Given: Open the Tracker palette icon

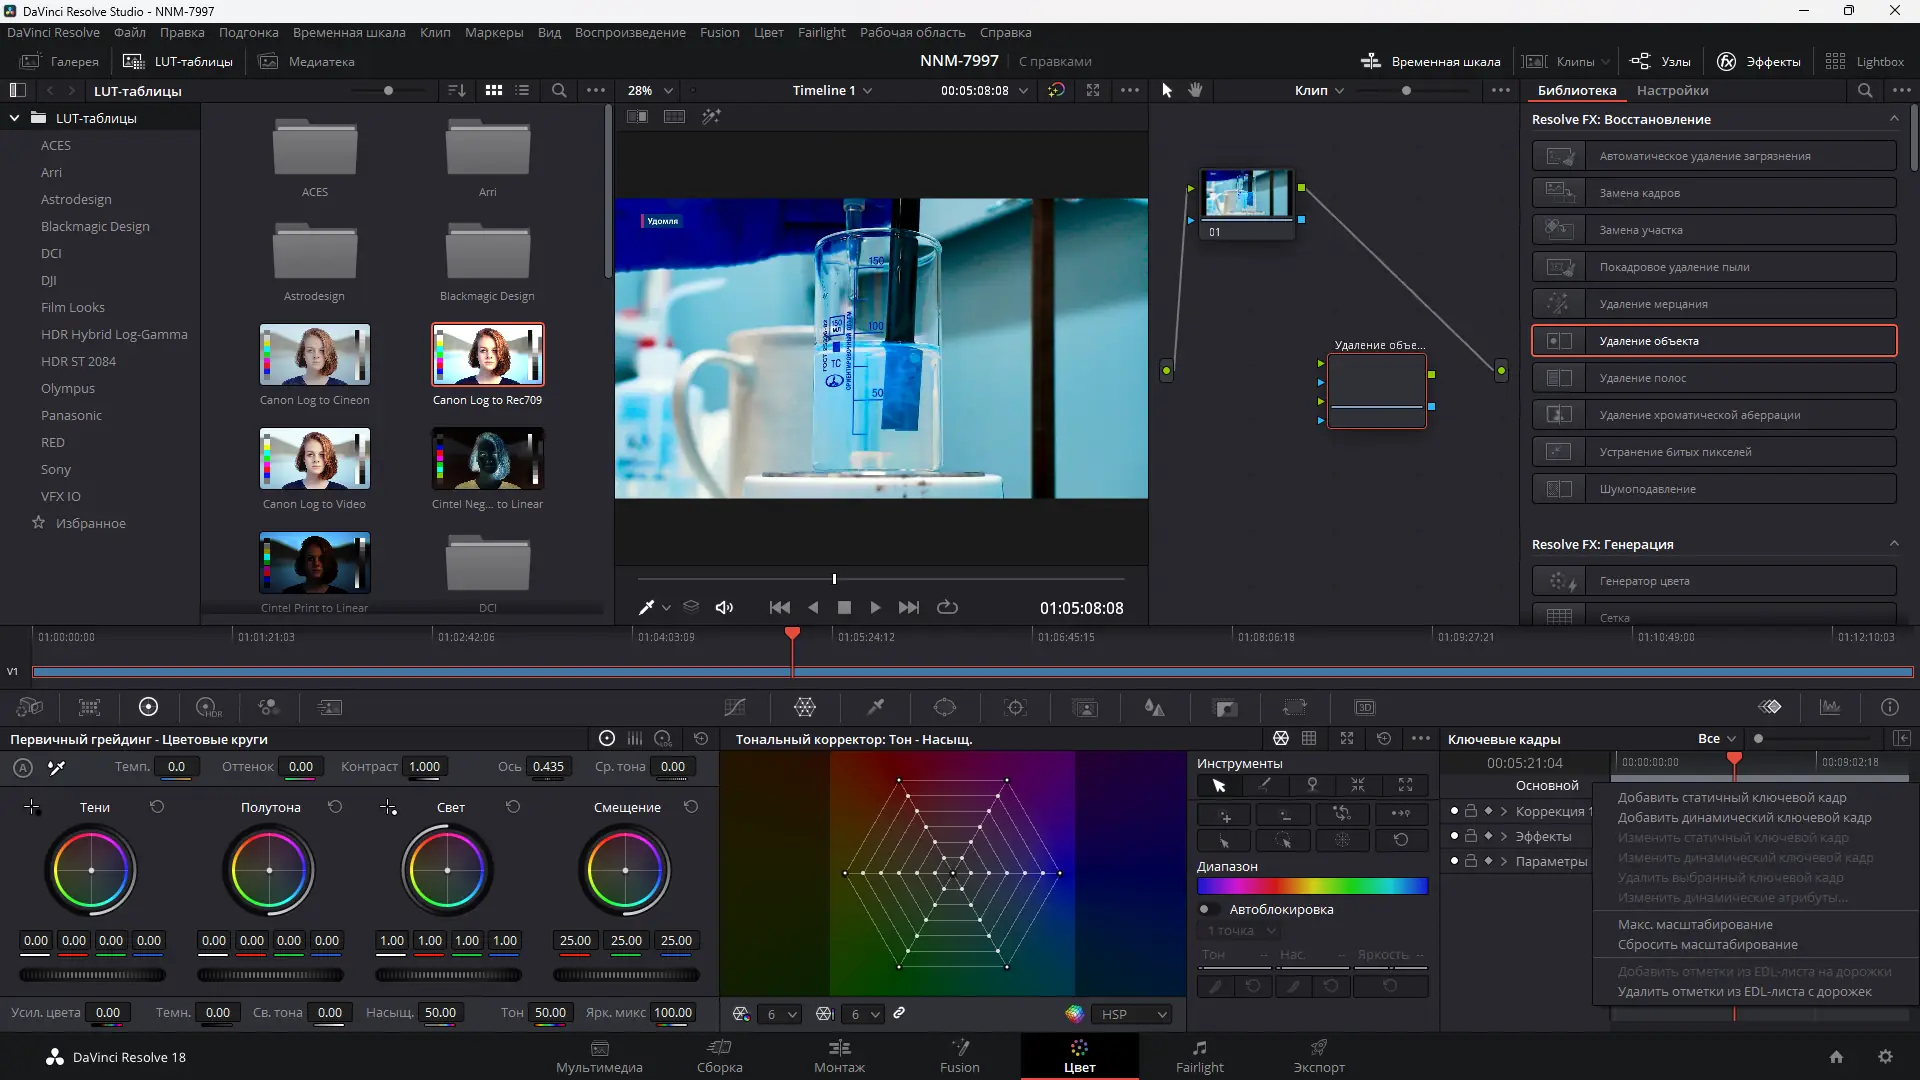Looking at the screenshot, I should pyautogui.click(x=1015, y=708).
